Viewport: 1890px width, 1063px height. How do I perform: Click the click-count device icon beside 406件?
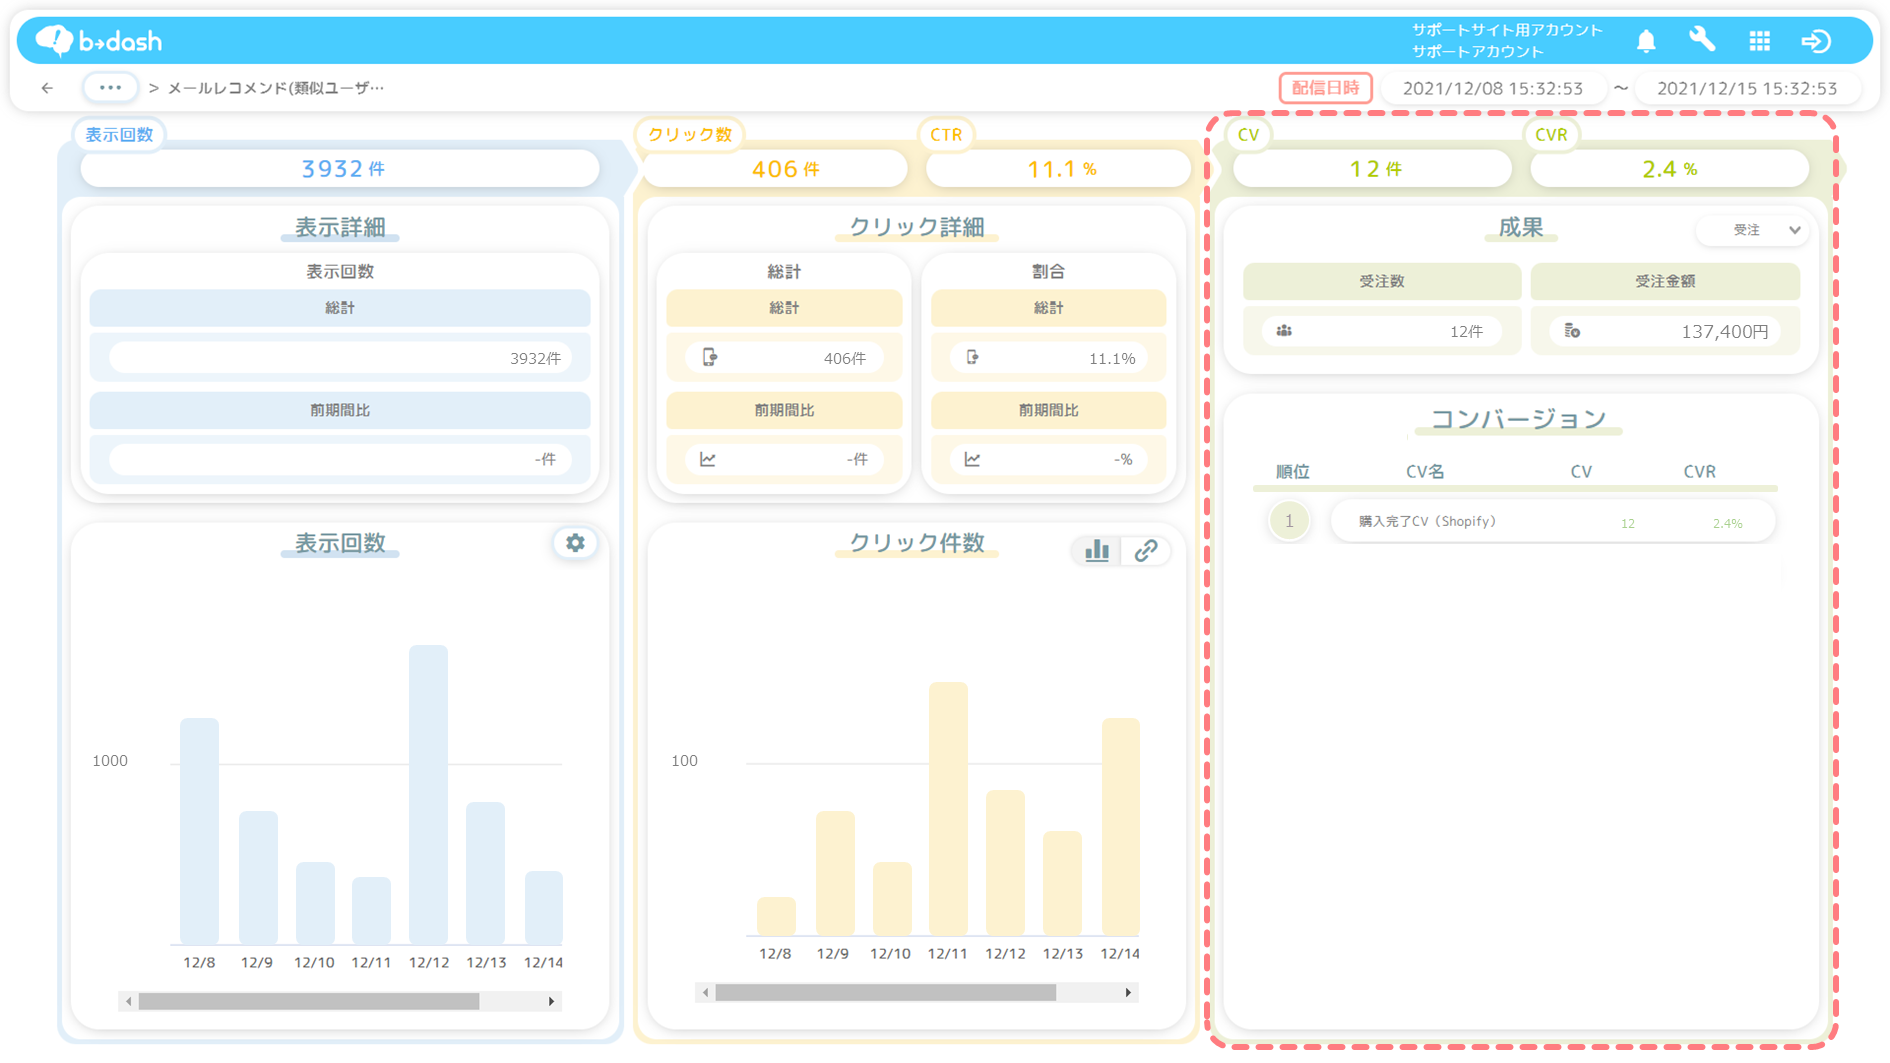pos(709,357)
